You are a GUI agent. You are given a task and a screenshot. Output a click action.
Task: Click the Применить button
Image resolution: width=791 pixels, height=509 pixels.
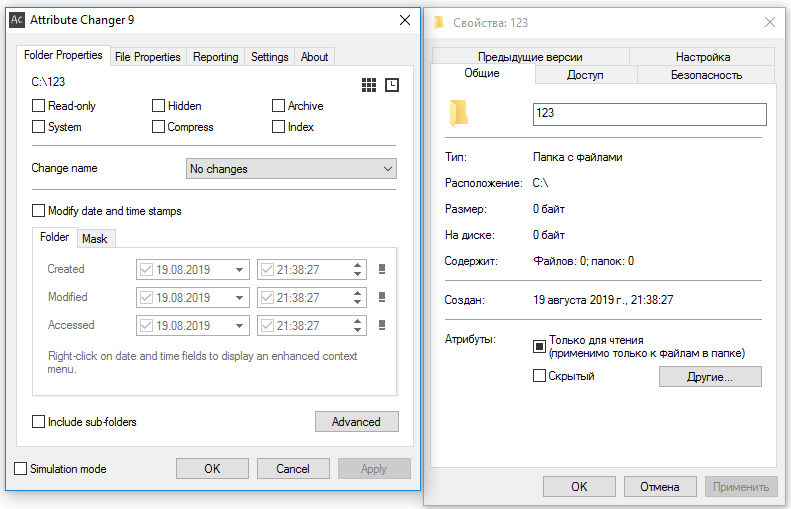coord(741,487)
